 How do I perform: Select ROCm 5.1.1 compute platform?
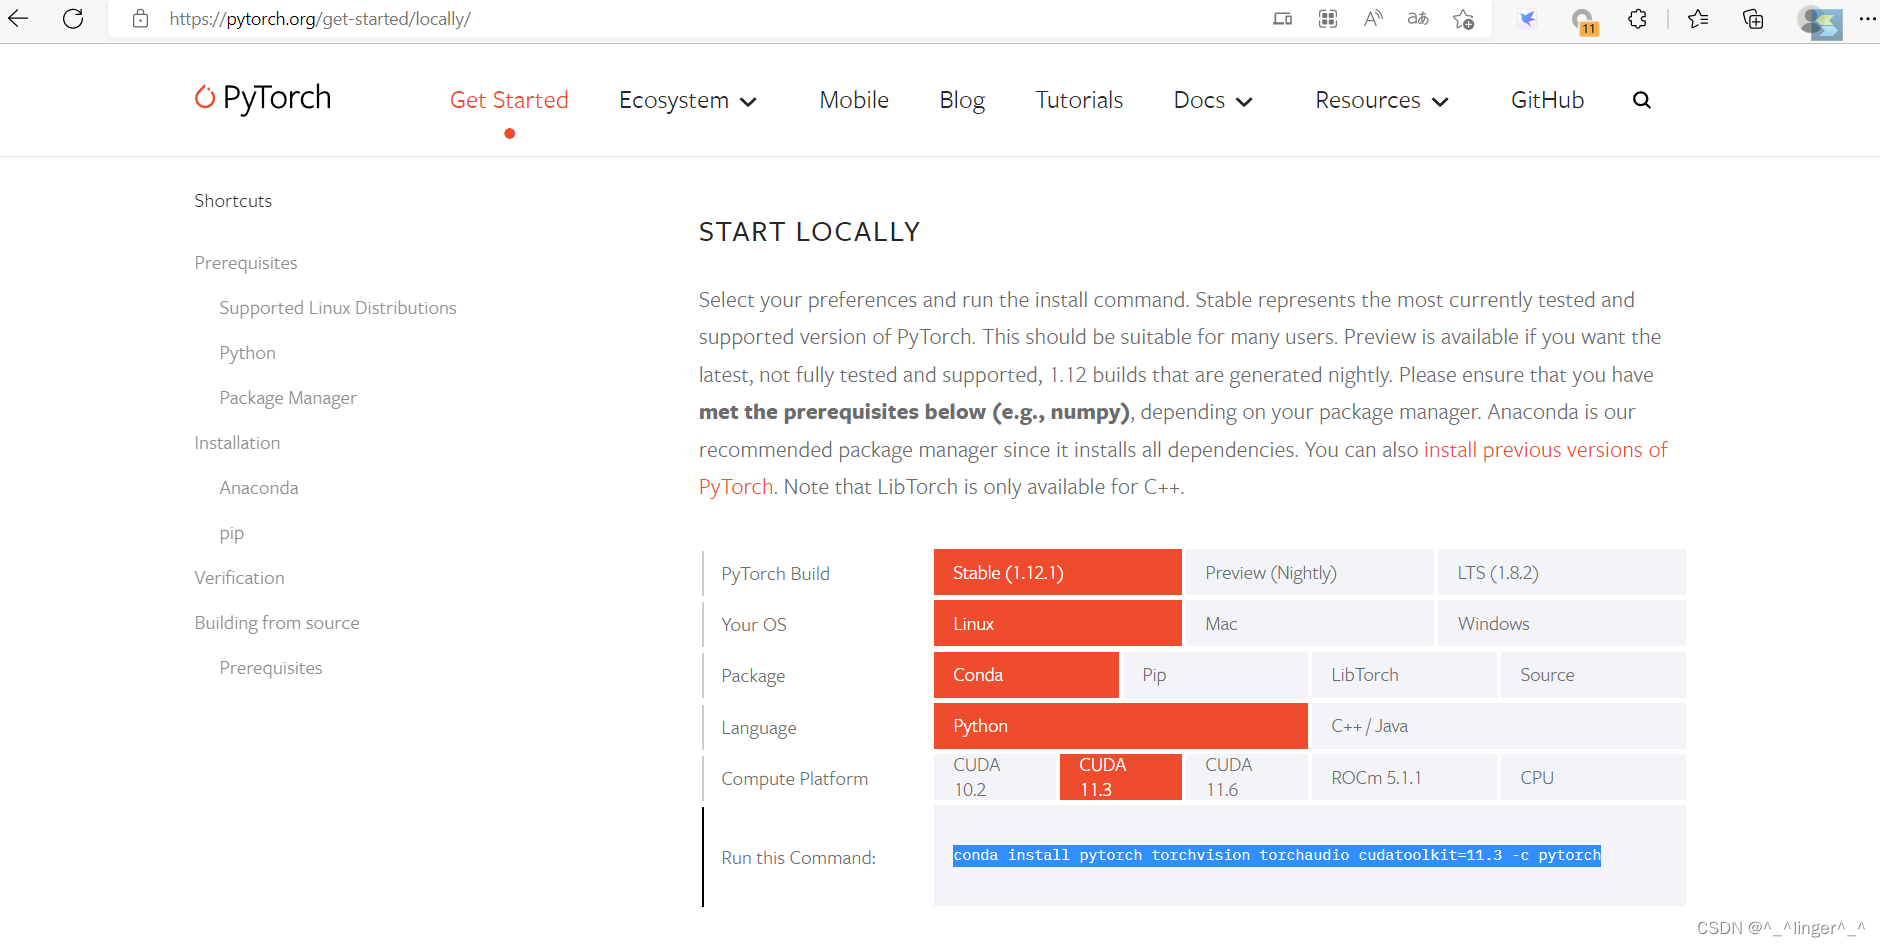pyautogui.click(x=1404, y=777)
